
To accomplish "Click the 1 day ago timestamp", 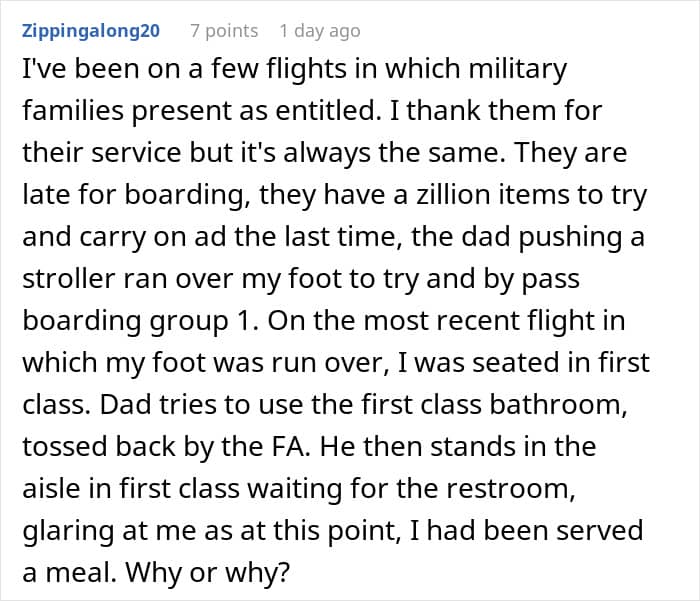I will click(x=320, y=31).
